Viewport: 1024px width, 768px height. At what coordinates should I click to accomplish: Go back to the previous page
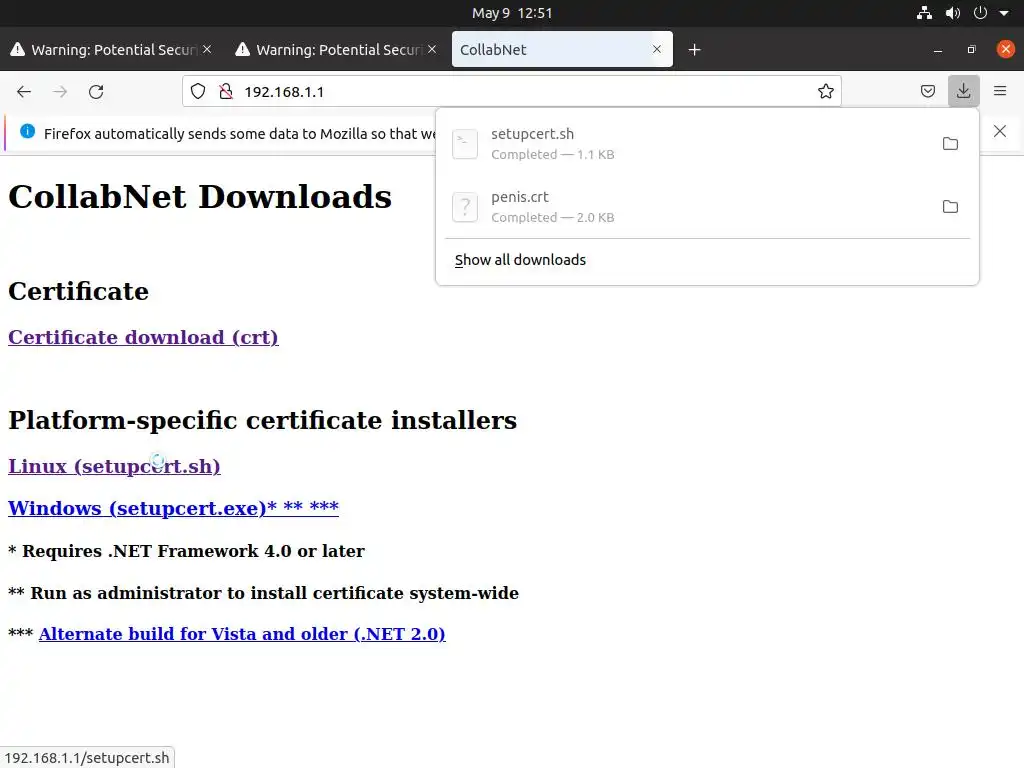[x=24, y=91]
